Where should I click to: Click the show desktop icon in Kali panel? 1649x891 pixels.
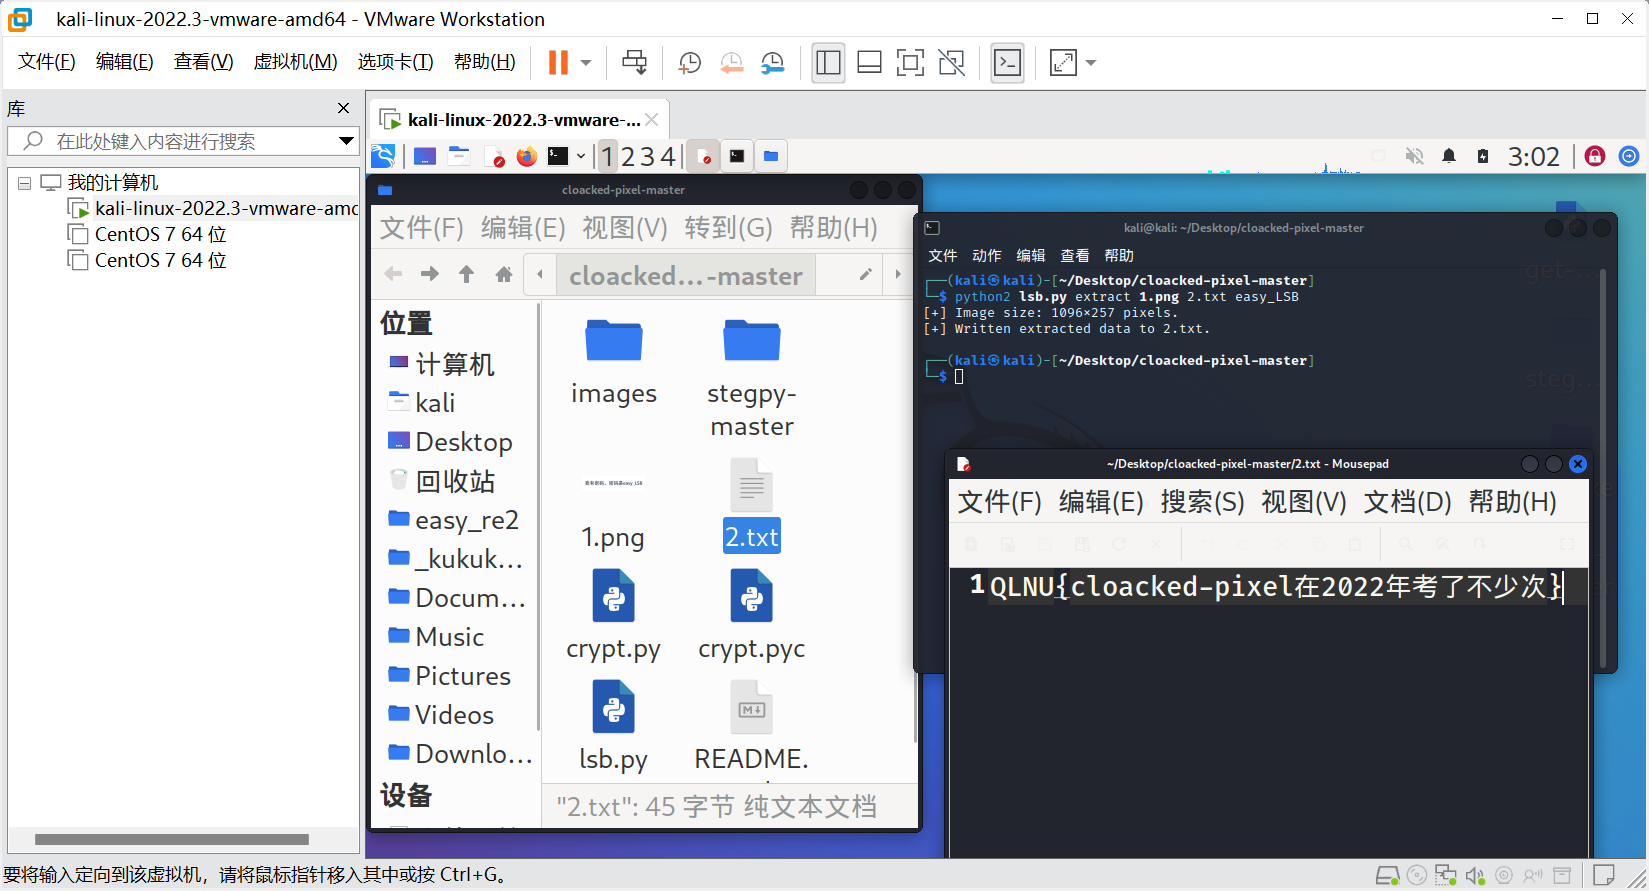click(x=425, y=156)
